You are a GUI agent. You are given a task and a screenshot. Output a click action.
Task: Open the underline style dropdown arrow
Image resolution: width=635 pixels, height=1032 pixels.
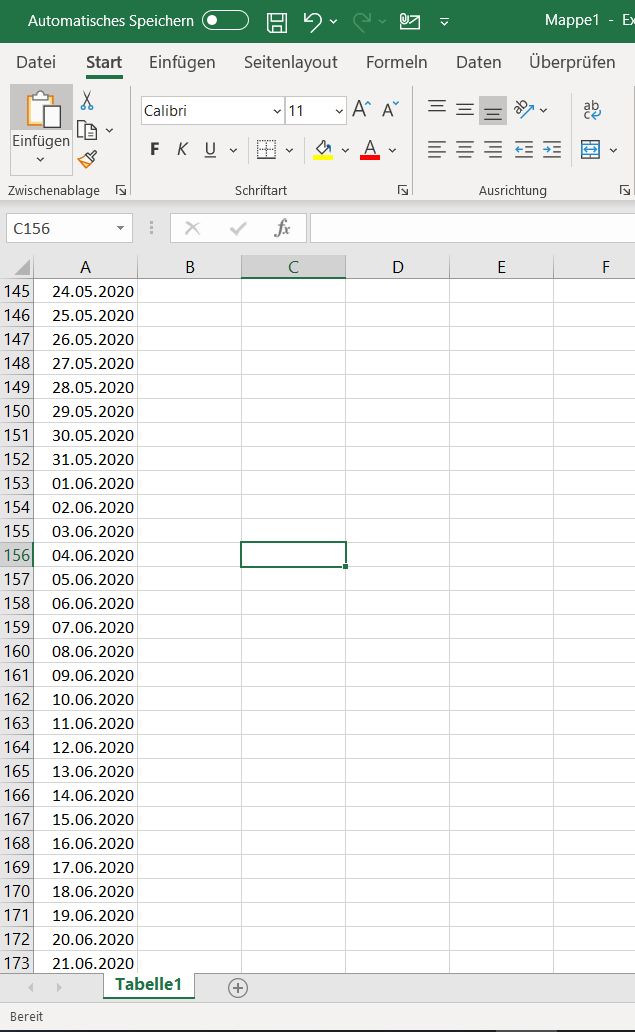(x=234, y=150)
